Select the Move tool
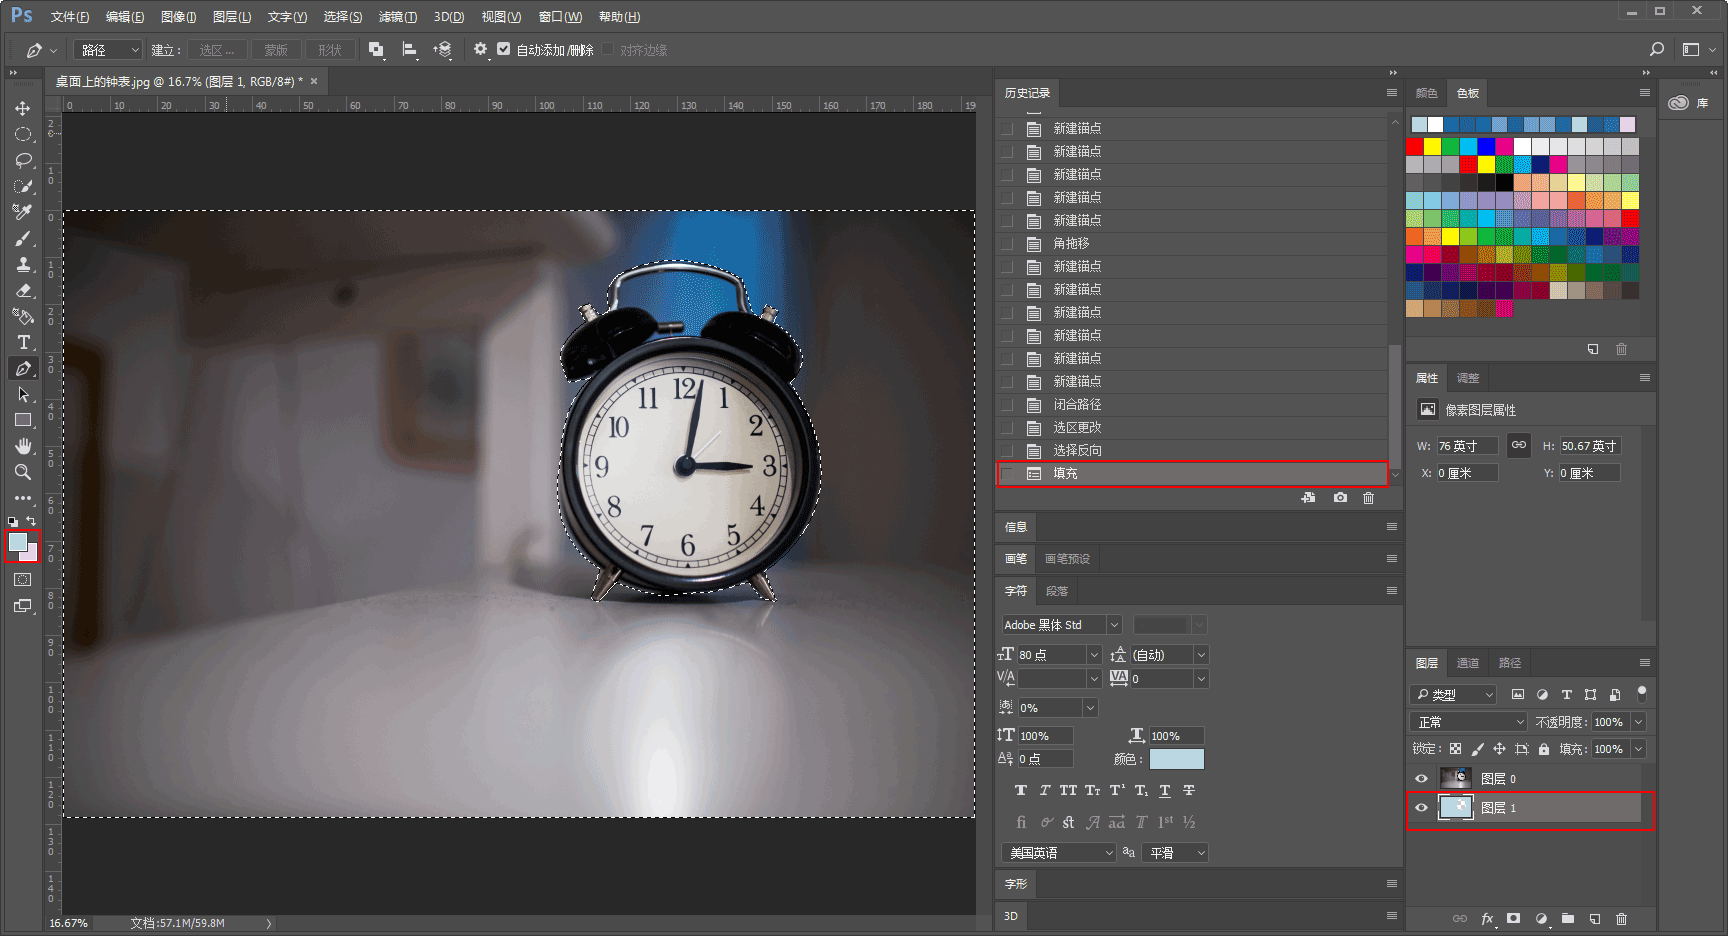Viewport: 1728px width, 936px height. point(22,108)
